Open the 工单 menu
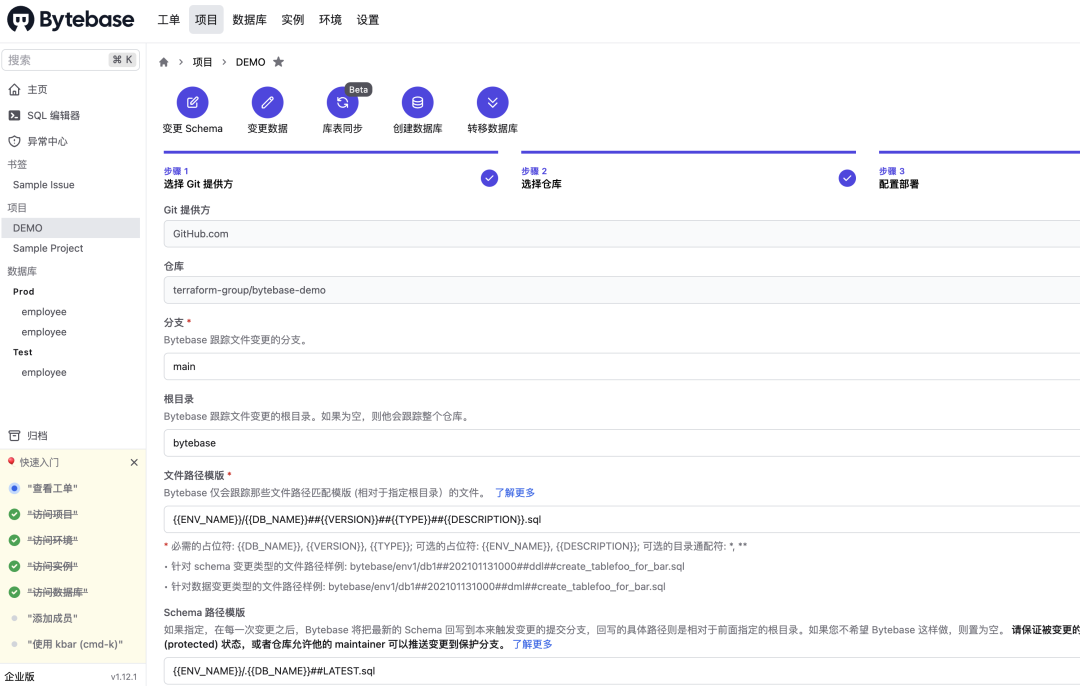Viewport: 1080px width, 686px height. click(169, 19)
